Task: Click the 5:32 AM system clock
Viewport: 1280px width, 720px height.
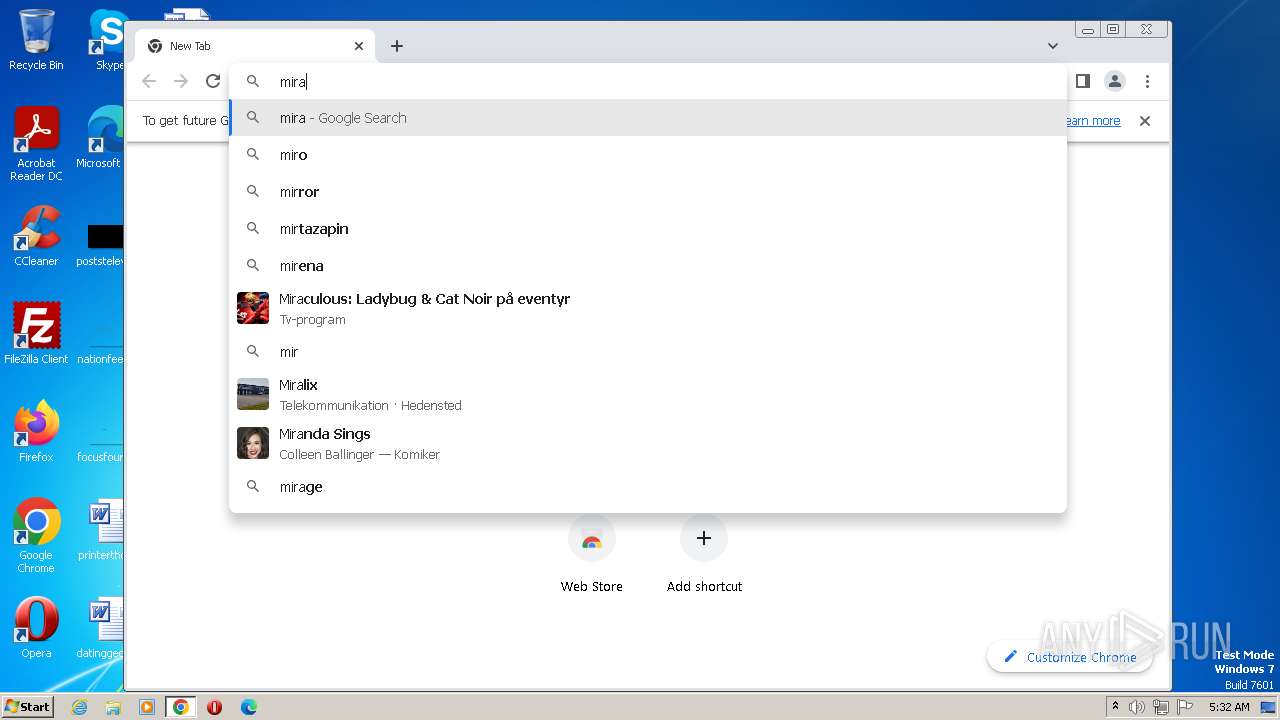Action: click(x=1229, y=707)
